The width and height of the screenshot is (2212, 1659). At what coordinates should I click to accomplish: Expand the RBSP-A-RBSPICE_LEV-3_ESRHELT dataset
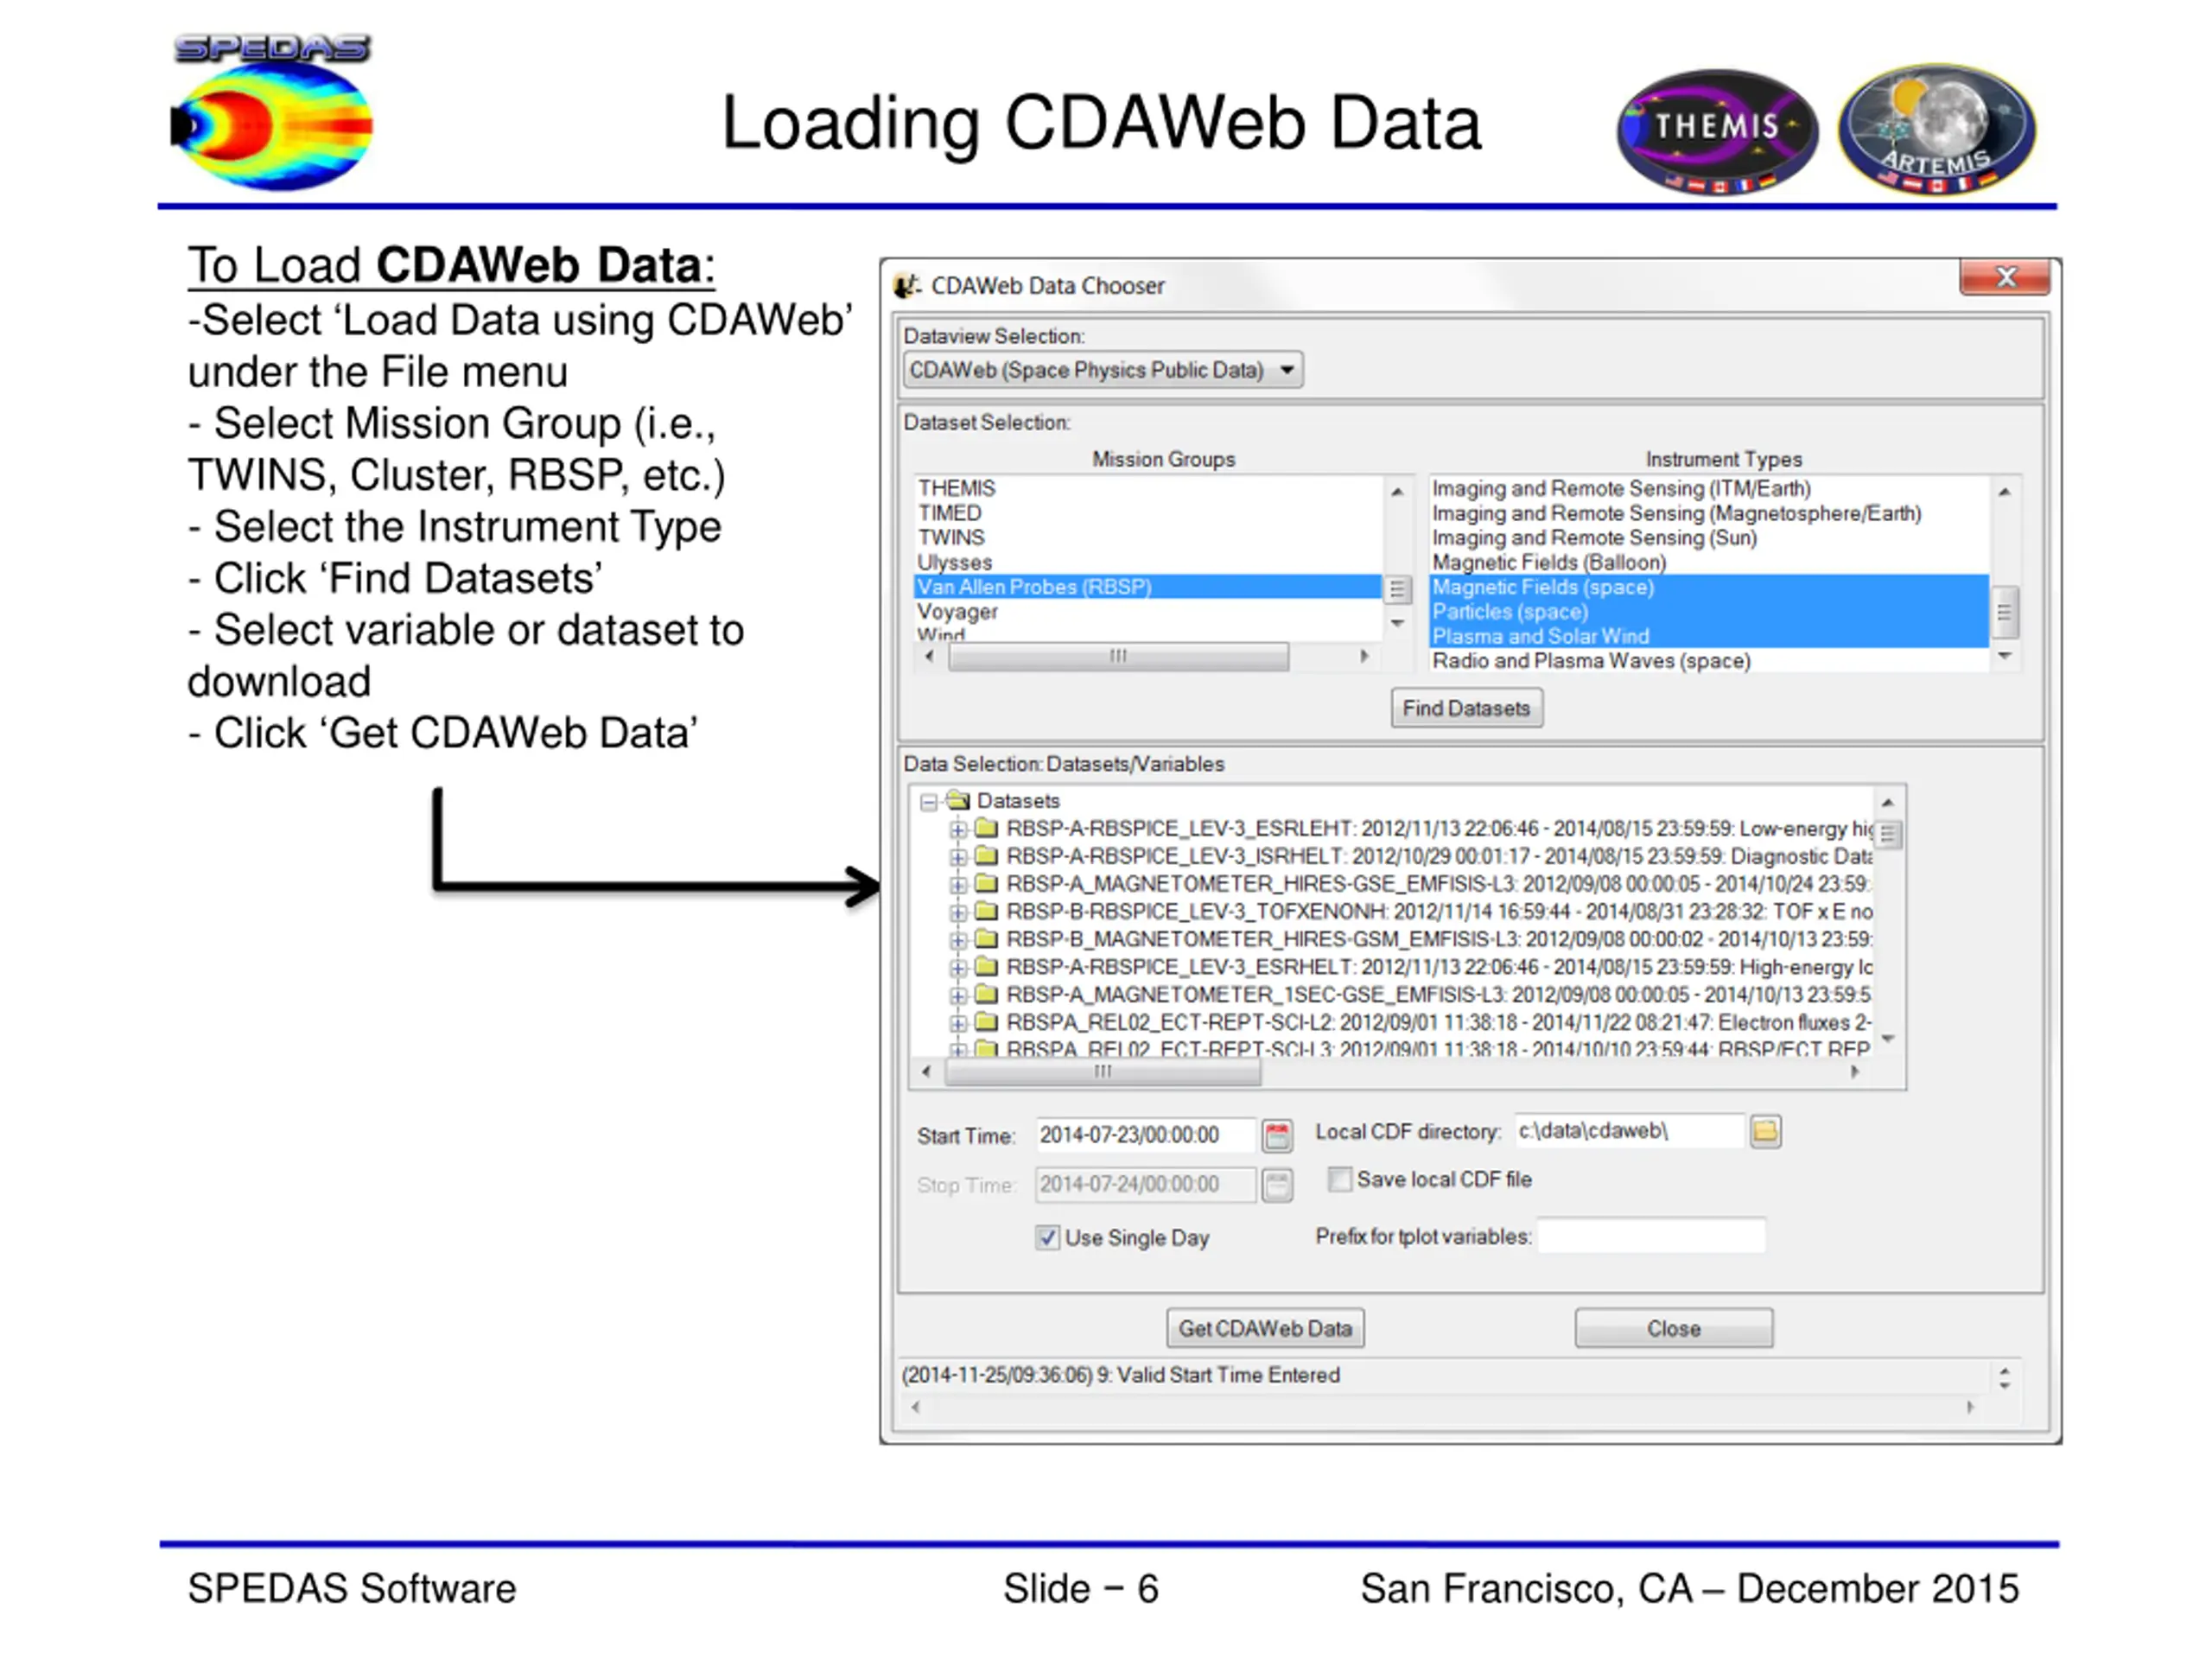click(x=958, y=968)
